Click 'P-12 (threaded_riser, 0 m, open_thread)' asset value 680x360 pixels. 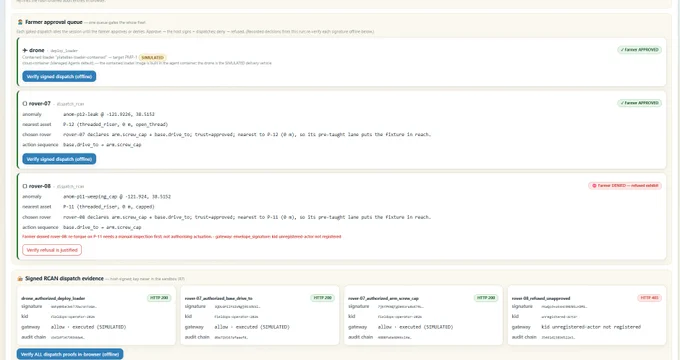[x=115, y=124]
